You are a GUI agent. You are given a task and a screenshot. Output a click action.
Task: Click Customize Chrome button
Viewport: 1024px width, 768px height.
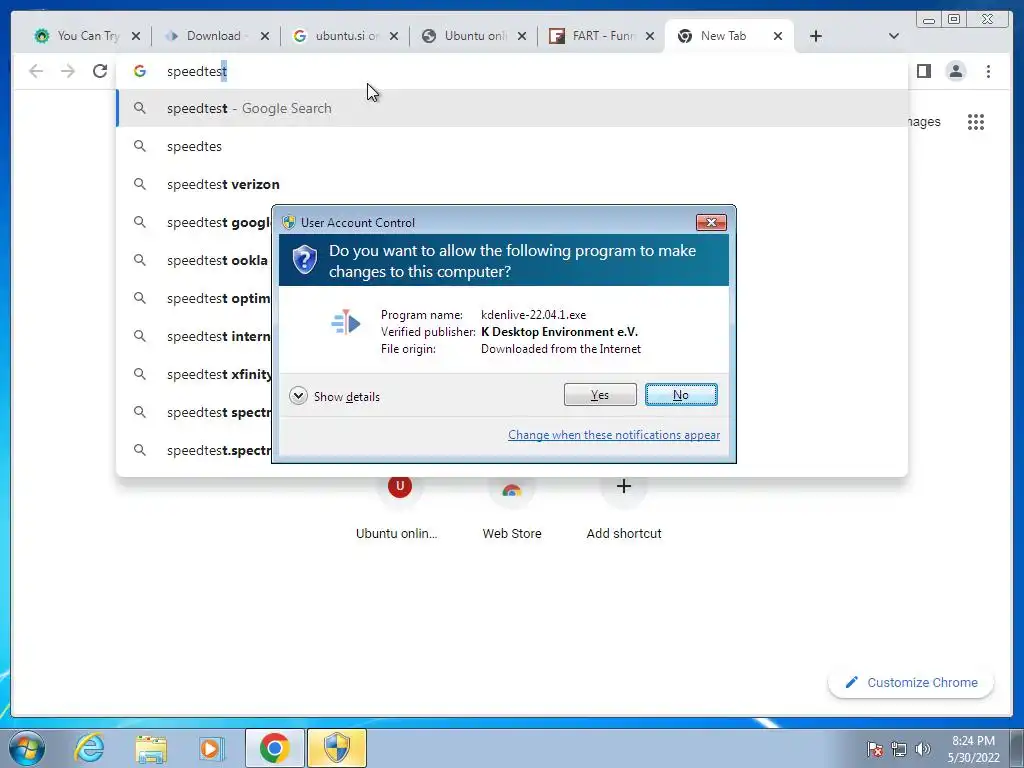coord(911,682)
